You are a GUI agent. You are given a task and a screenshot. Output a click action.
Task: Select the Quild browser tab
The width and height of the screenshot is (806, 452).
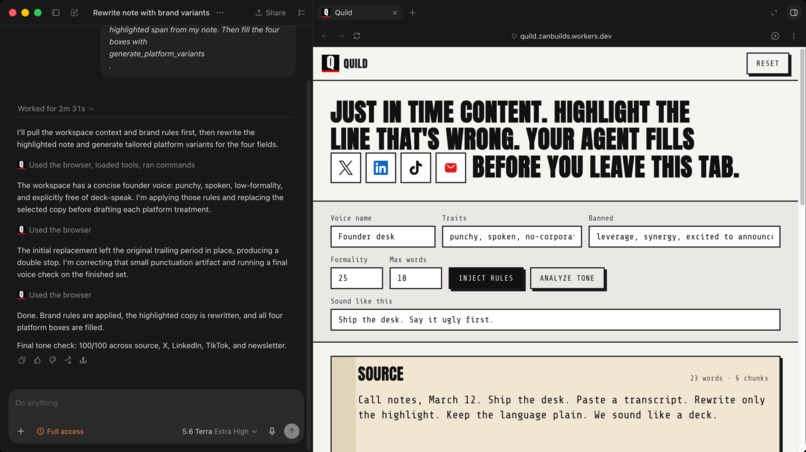[x=359, y=12]
